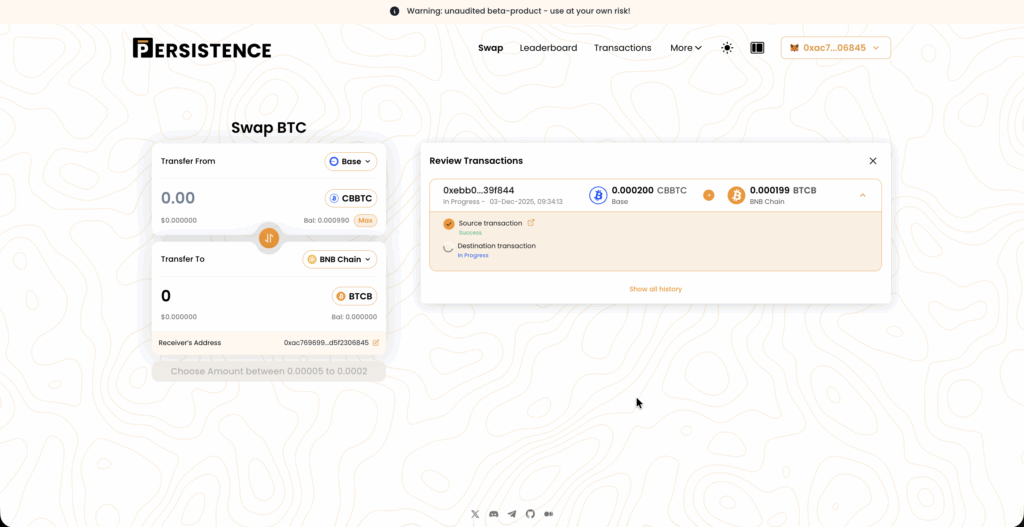Open the Base source chain dropdown
Image resolution: width=1024 pixels, height=527 pixels.
(x=350, y=161)
